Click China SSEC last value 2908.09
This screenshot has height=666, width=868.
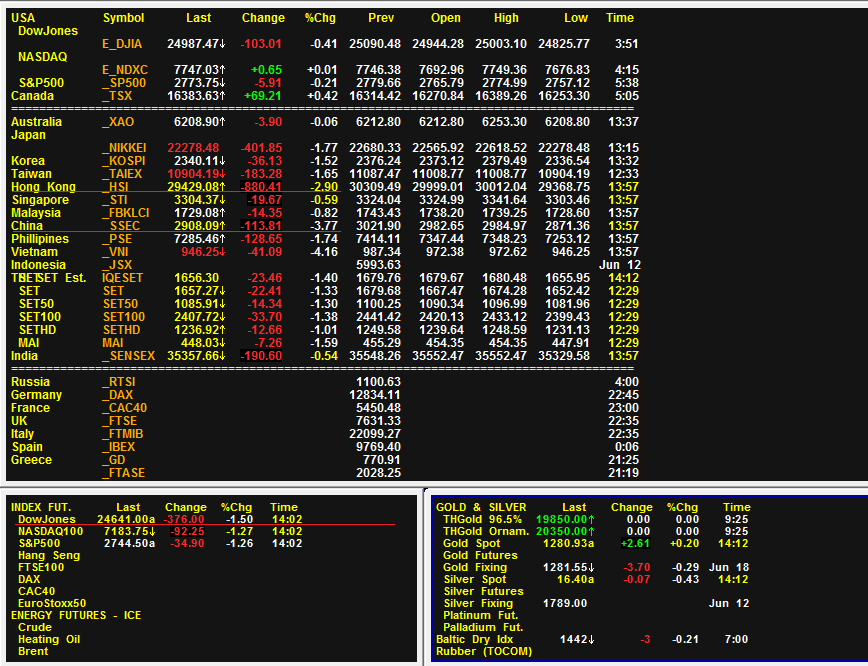[x=200, y=226]
